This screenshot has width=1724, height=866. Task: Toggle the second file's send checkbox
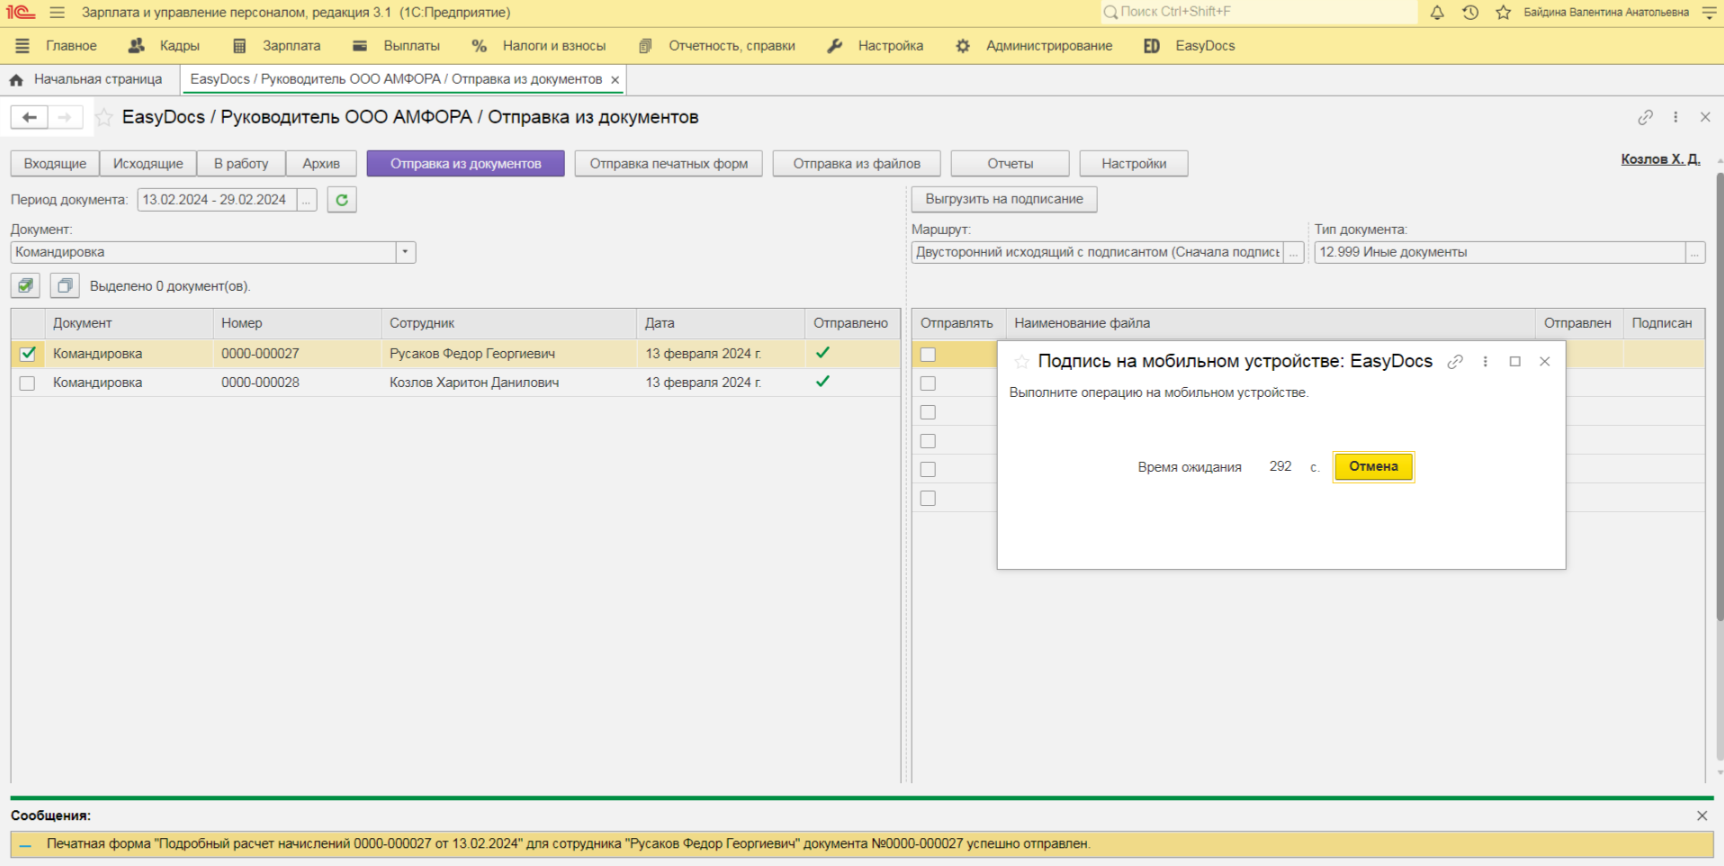(x=928, y=384)
